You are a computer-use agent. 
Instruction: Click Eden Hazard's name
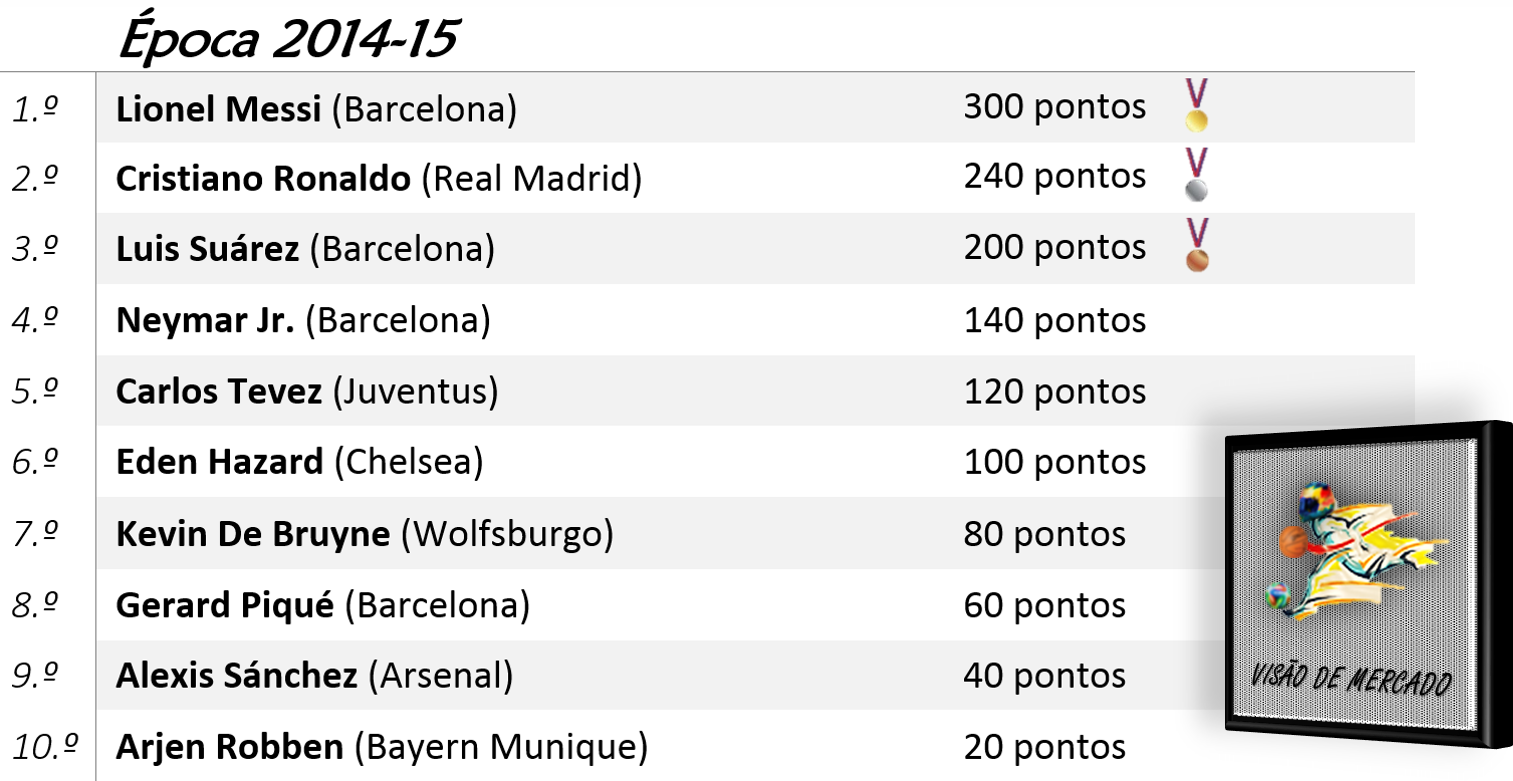(220, 462)
